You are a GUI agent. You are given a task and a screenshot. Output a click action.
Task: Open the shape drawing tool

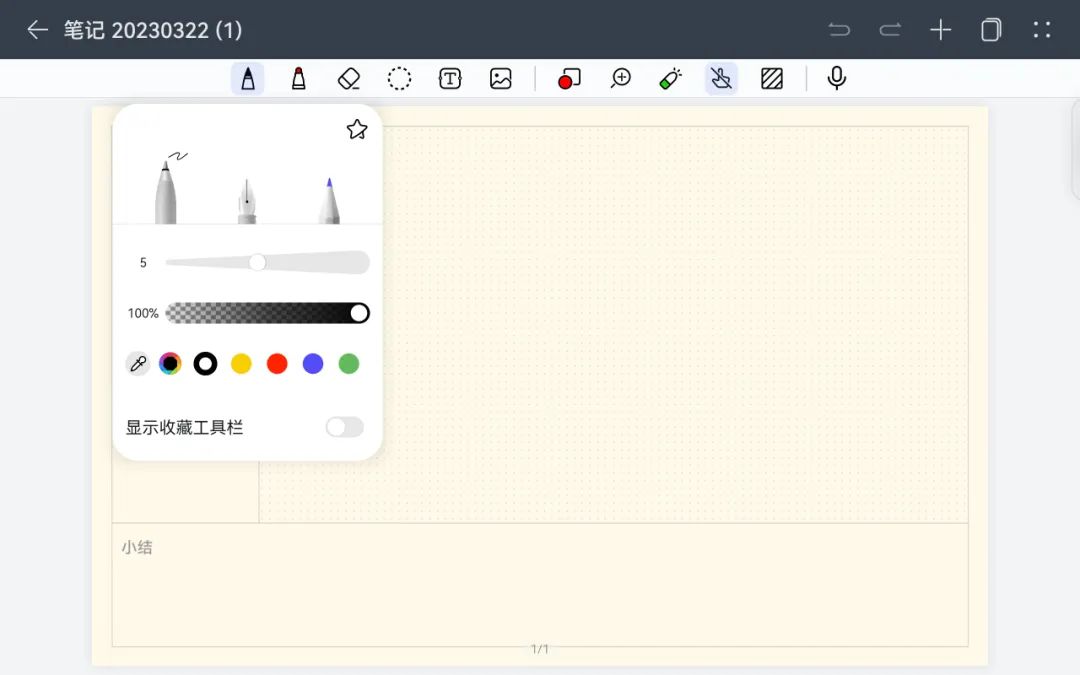click(x=569, y=79)
